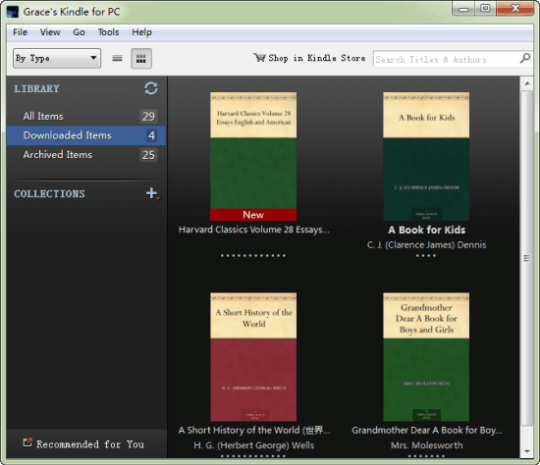Open the File menu
The width and height of the screenshot is (540, 465).
[x=20, y=32]
